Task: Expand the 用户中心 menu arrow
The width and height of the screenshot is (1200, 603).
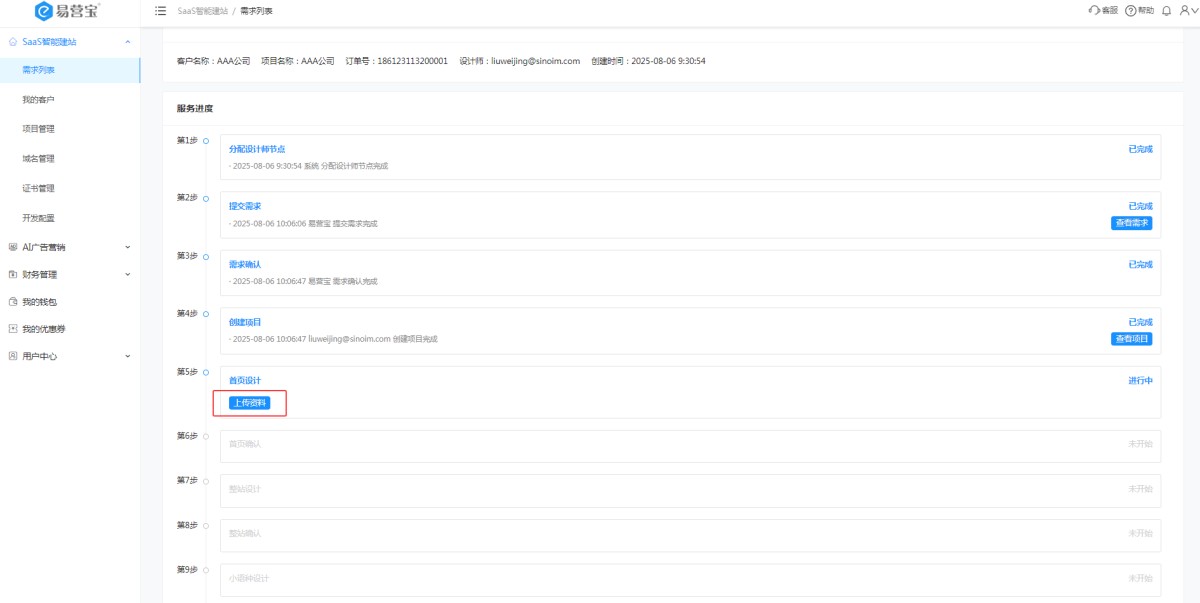Action: pos(127,355)
